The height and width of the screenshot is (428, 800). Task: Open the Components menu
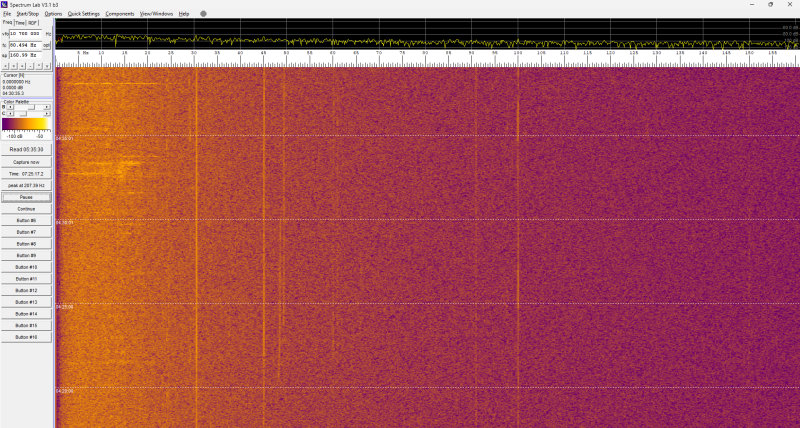coord(120,14)
